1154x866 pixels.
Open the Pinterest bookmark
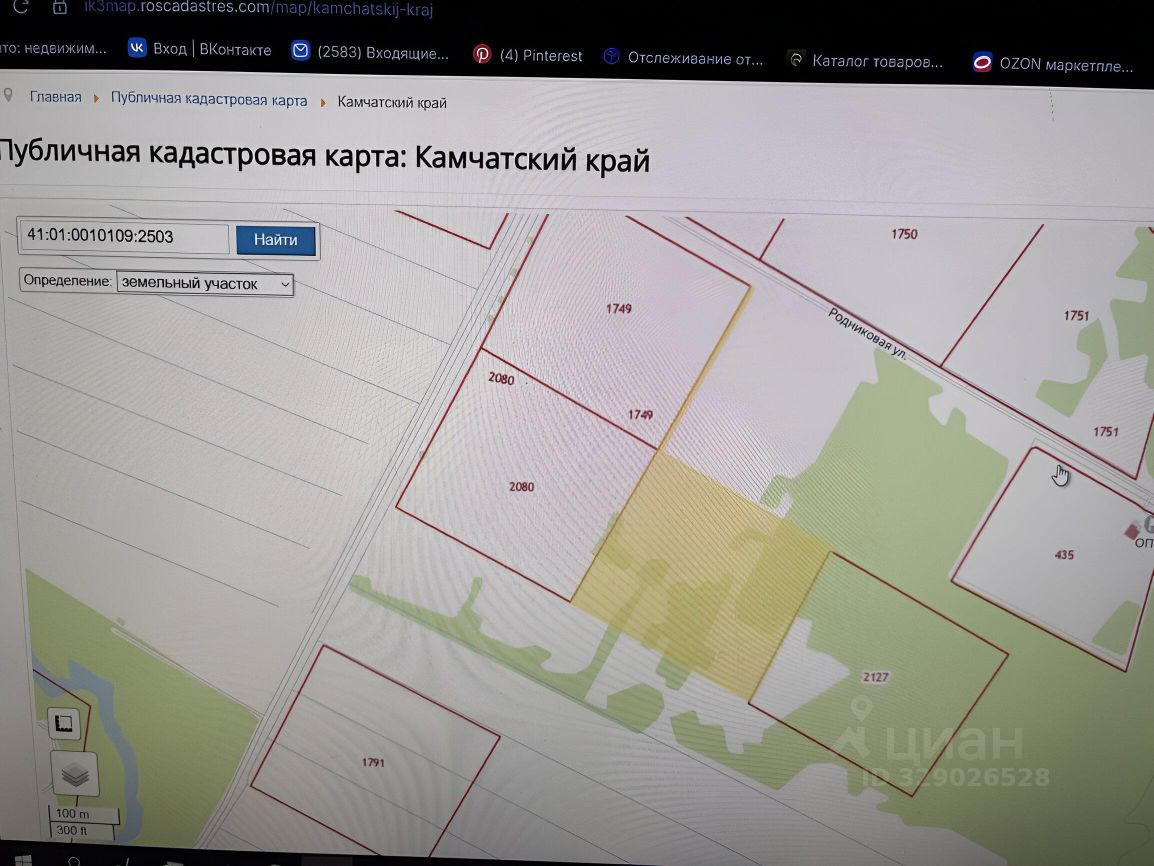[x=527, y=55]
